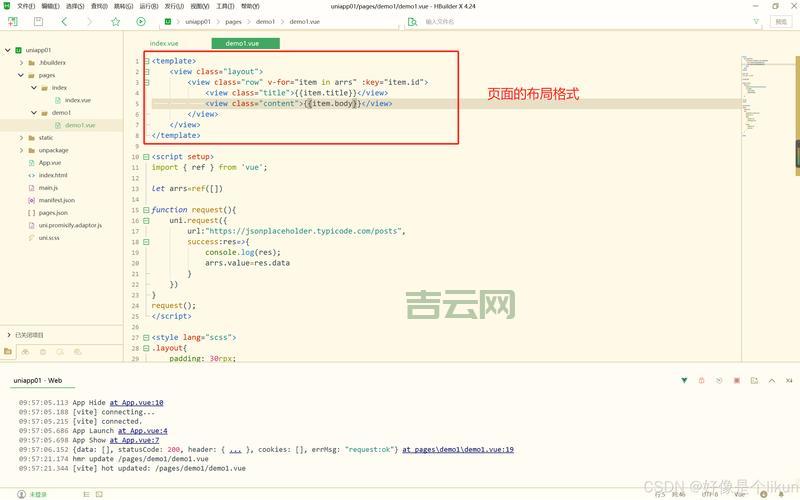Switch to the index.vue editor tab

coord(163,43)
